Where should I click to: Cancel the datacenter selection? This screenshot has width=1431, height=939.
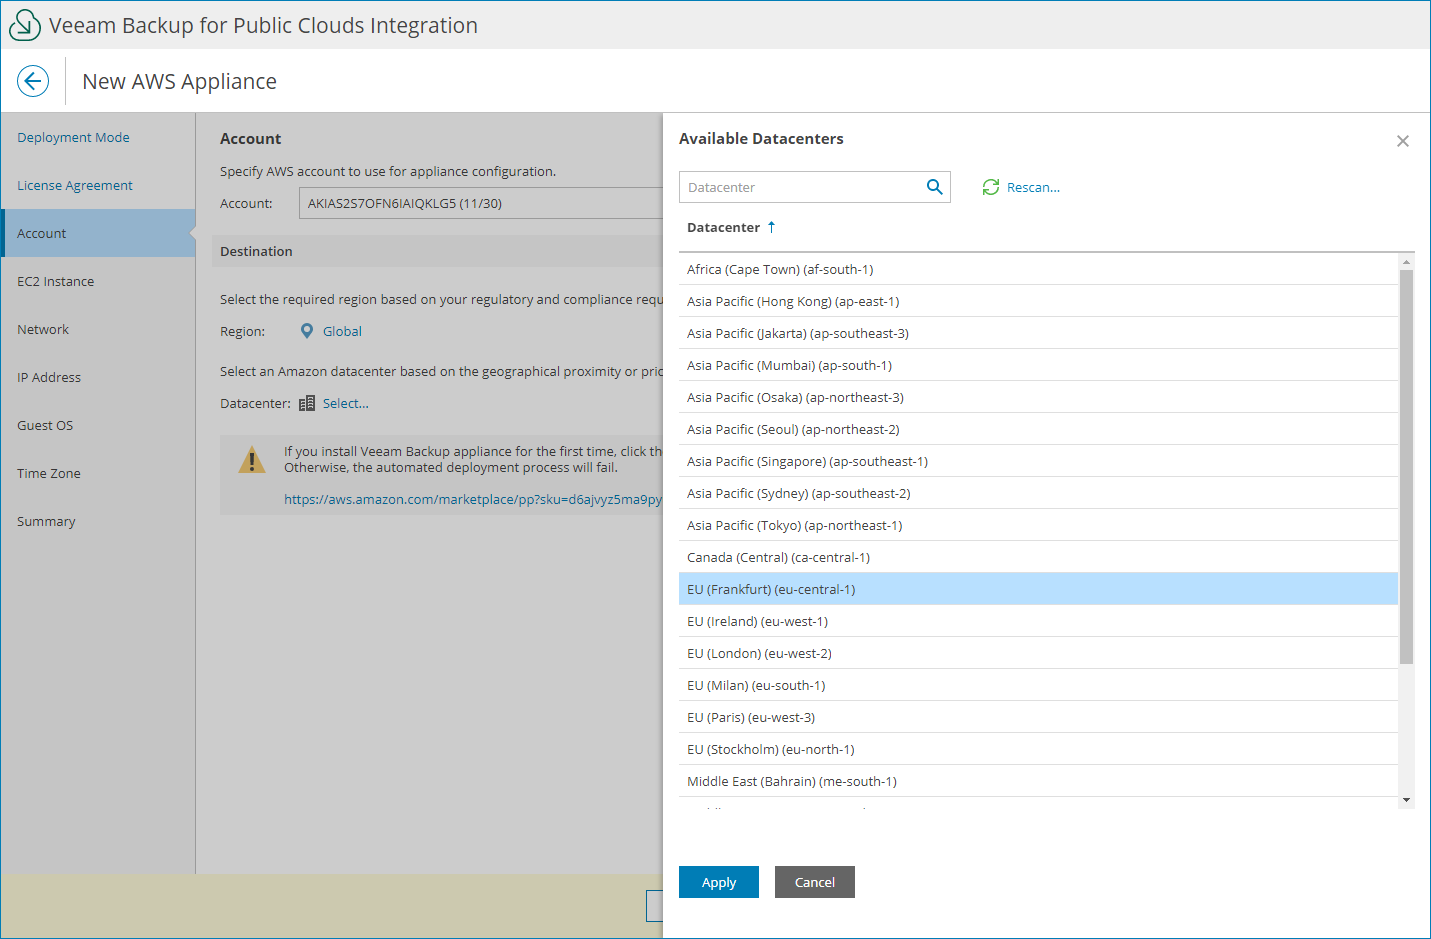click(814, 882)
